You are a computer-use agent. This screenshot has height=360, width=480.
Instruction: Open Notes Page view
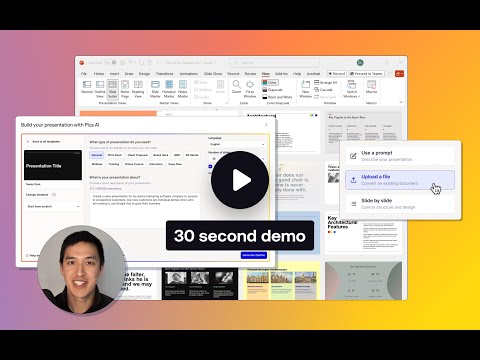tap(125, 89)
